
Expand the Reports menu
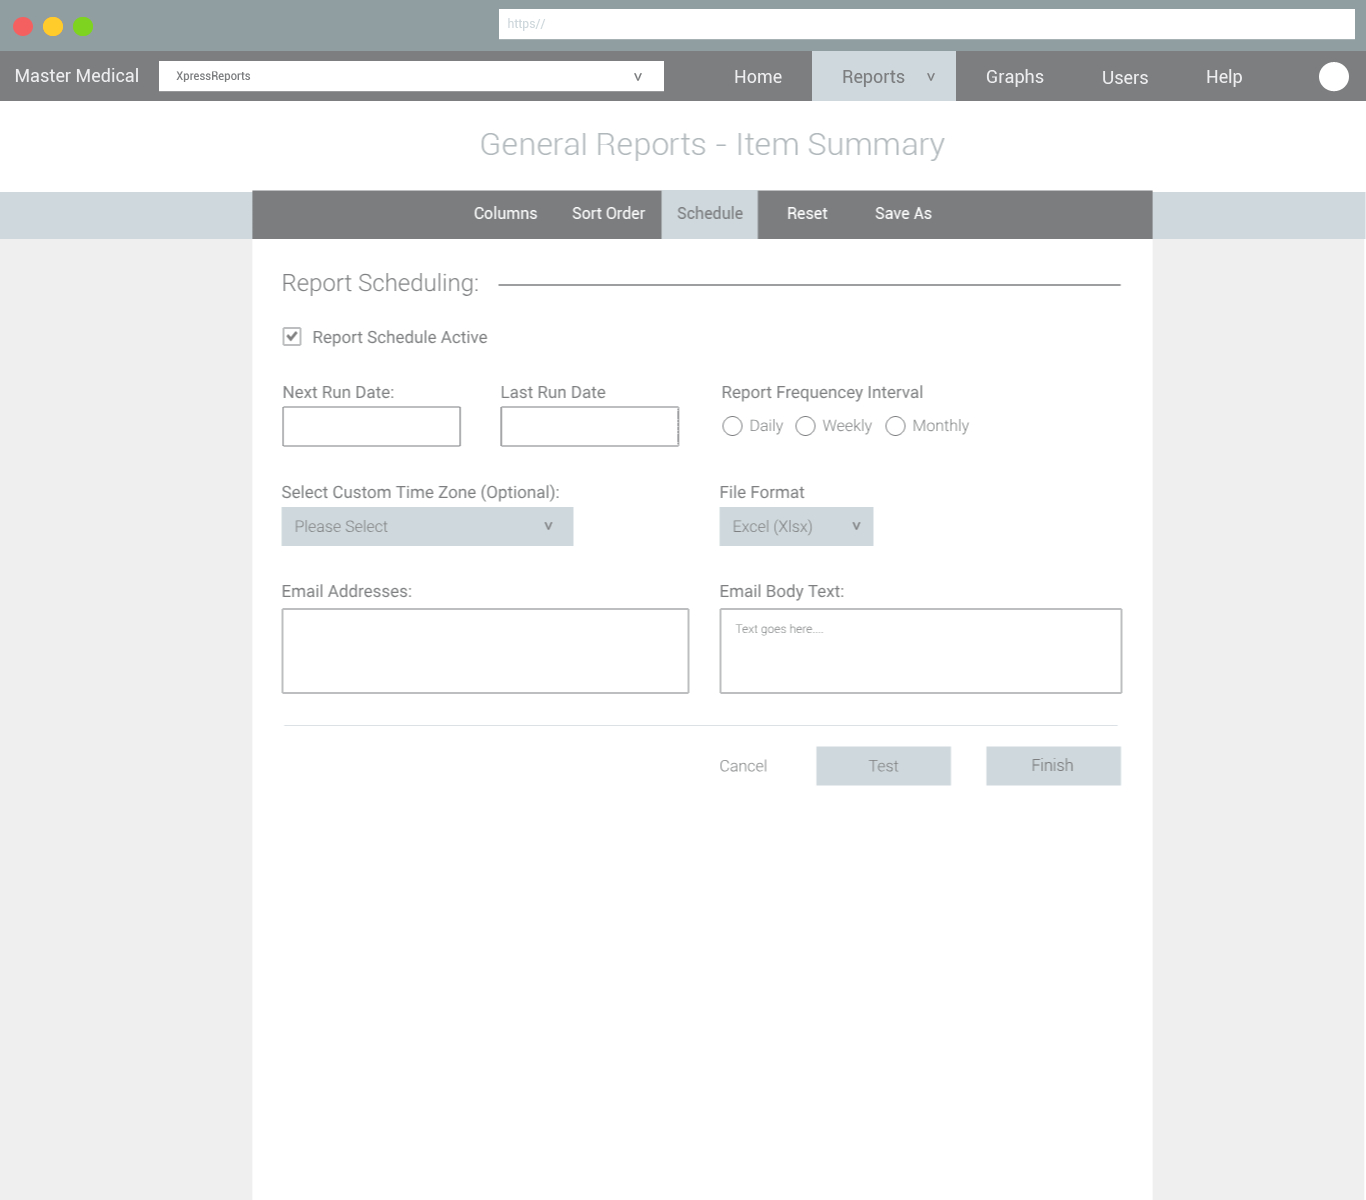click(884, 76)
